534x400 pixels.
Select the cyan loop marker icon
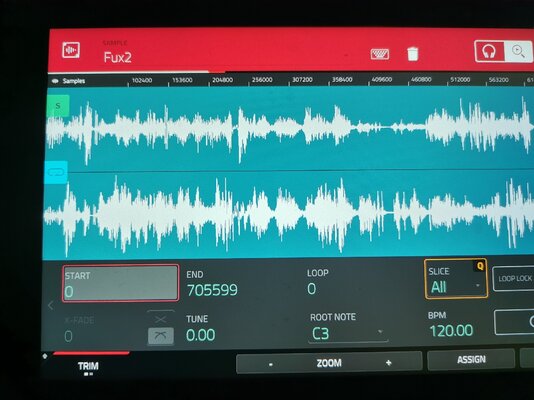(56, 172)
